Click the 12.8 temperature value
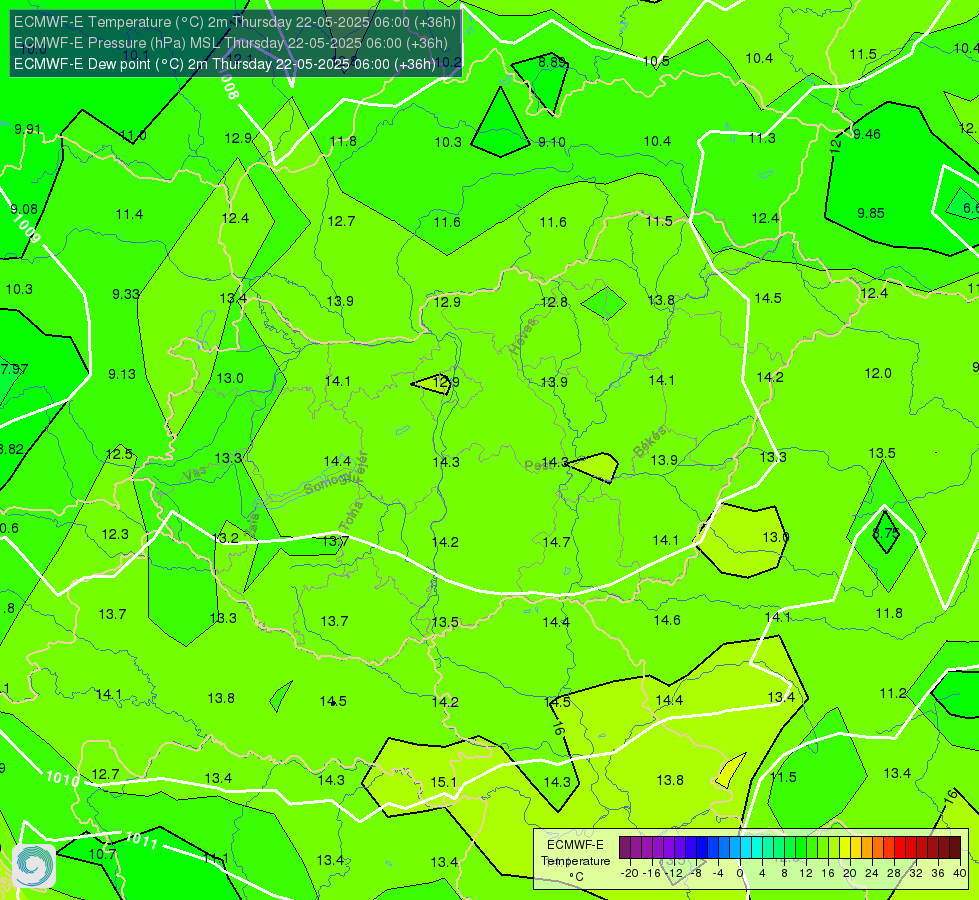The width and height of the screenshot is (979, 900). [554, 302]
